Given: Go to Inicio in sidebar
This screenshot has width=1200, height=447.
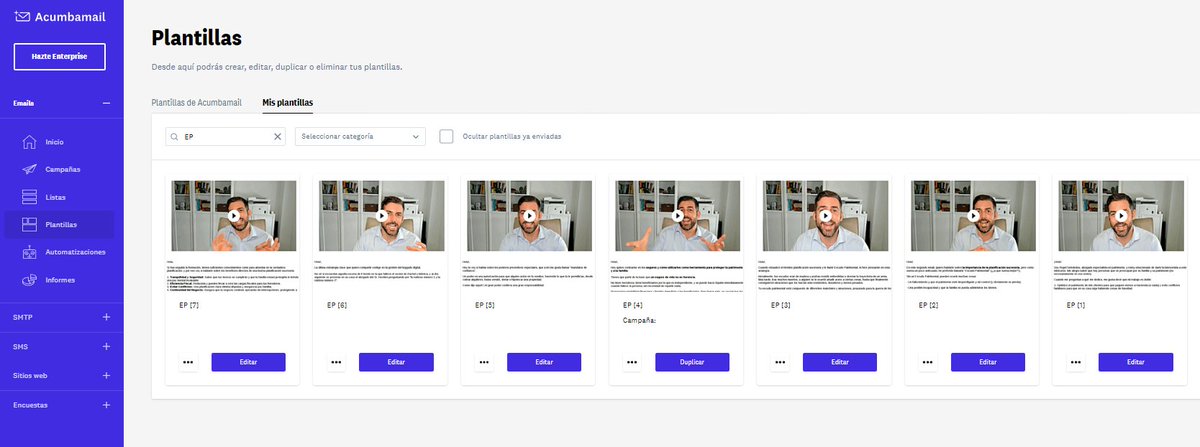Looking at the screenshot, I should (54, 142).
